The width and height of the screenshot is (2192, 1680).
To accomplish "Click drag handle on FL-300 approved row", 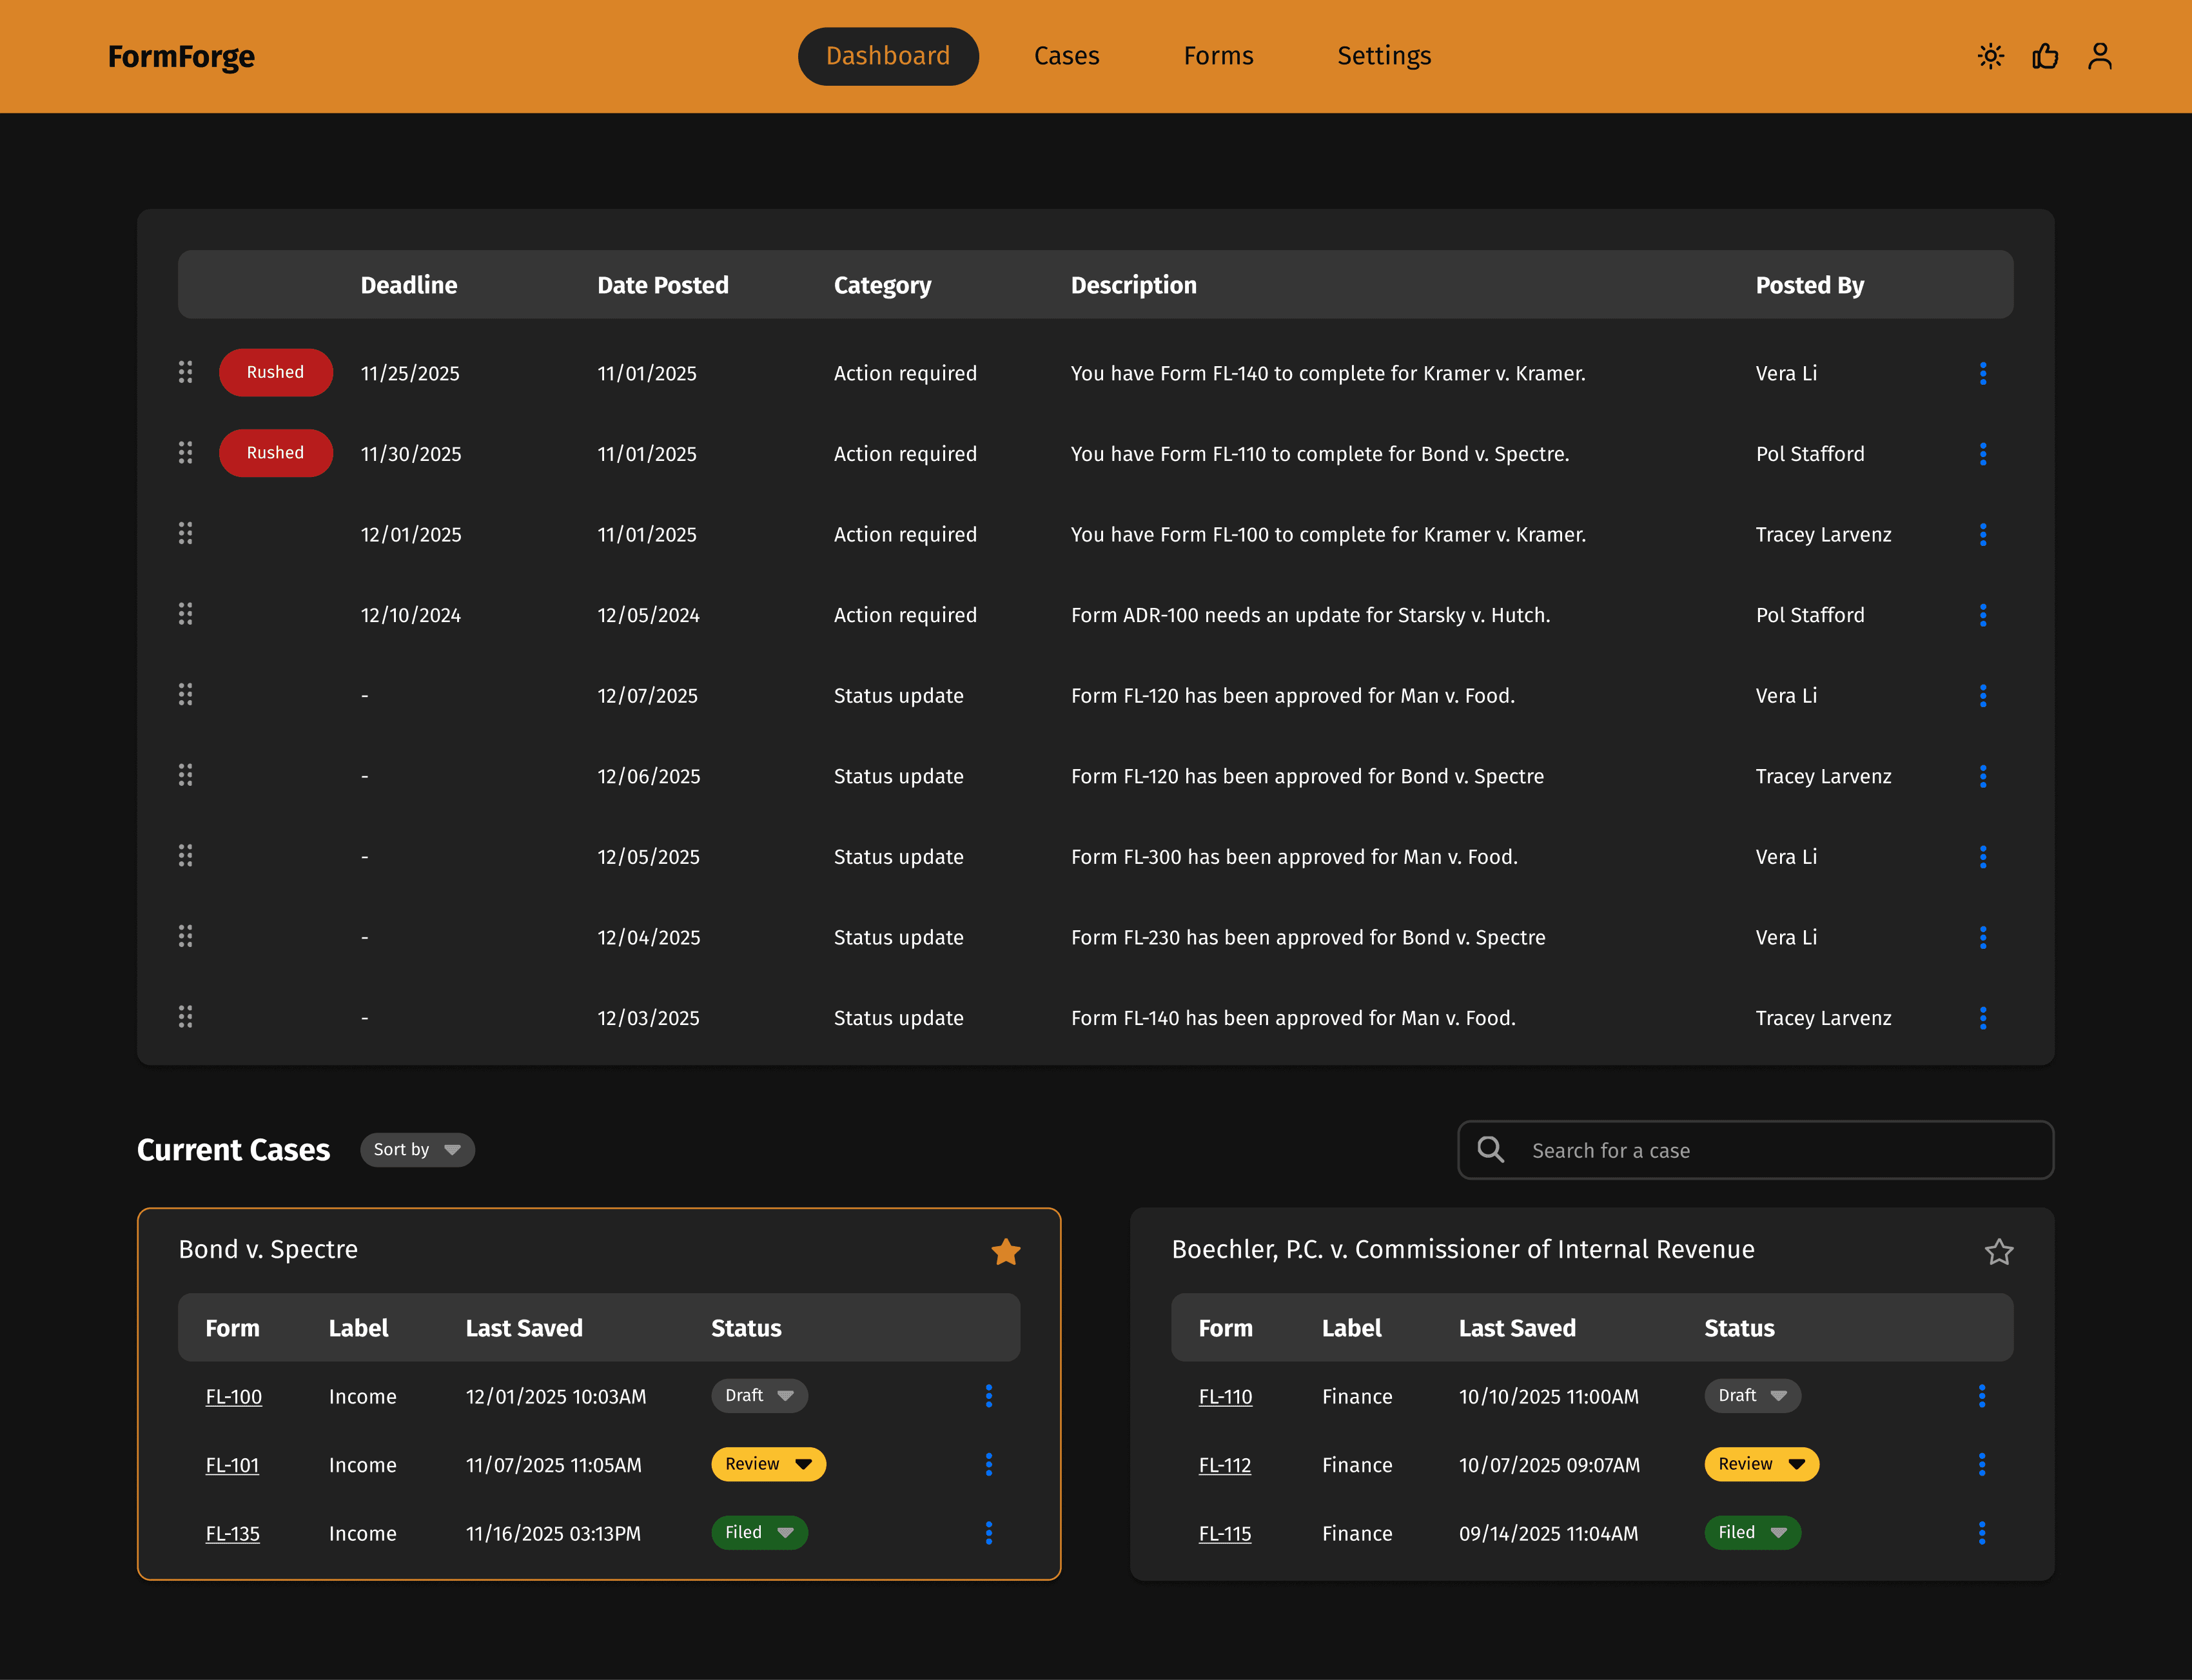I will (x=185, y=856).
